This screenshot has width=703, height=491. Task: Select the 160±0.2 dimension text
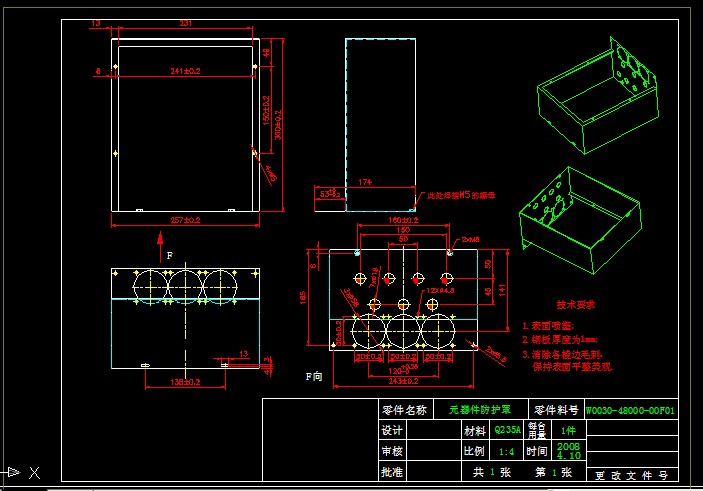coord(403,219)
